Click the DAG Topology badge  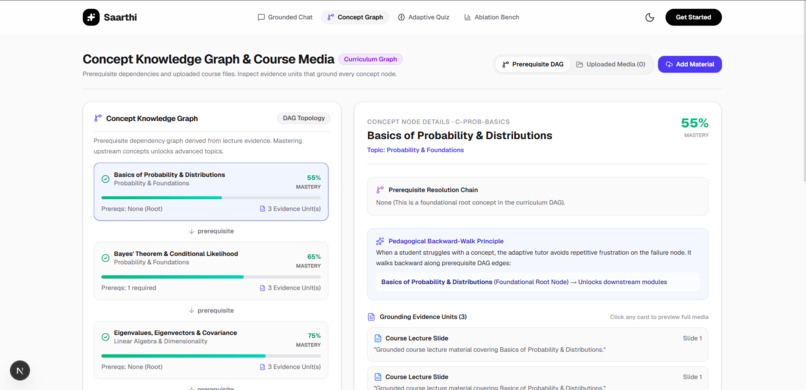click(x=304, y=118)
